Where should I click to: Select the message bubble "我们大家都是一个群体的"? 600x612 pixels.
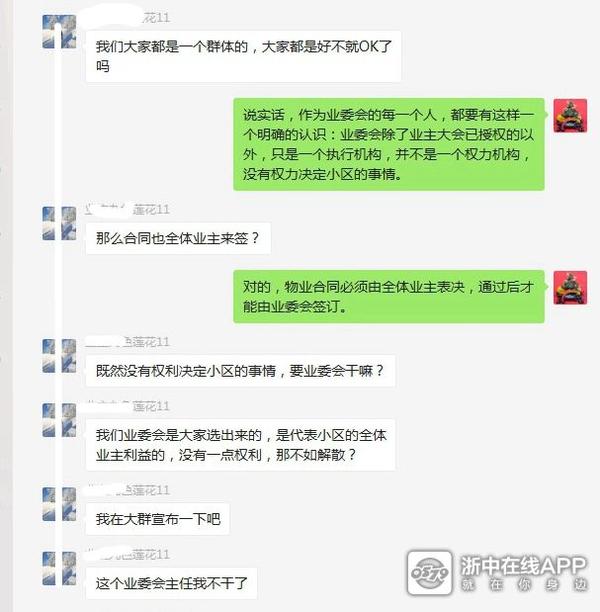pyautogui.click(x=243, y=56)
